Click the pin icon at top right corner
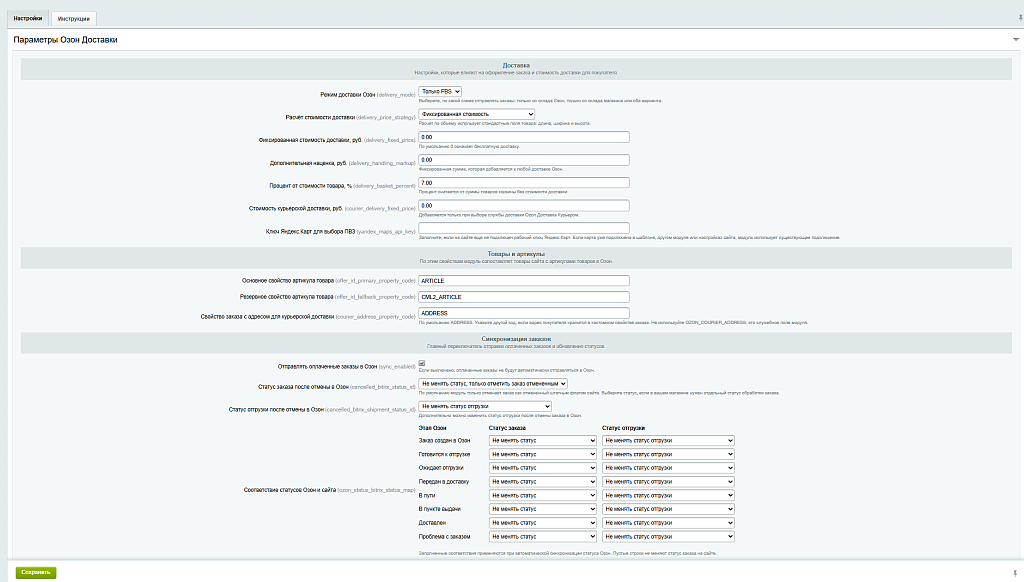 1020,18
